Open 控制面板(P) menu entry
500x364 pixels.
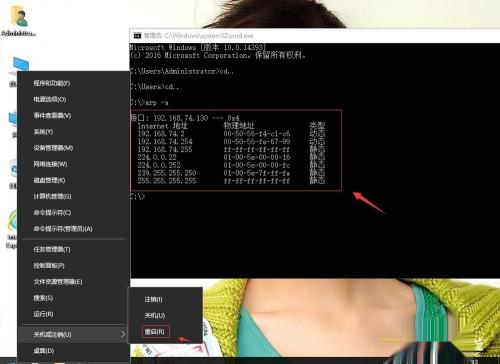(49, 266)
